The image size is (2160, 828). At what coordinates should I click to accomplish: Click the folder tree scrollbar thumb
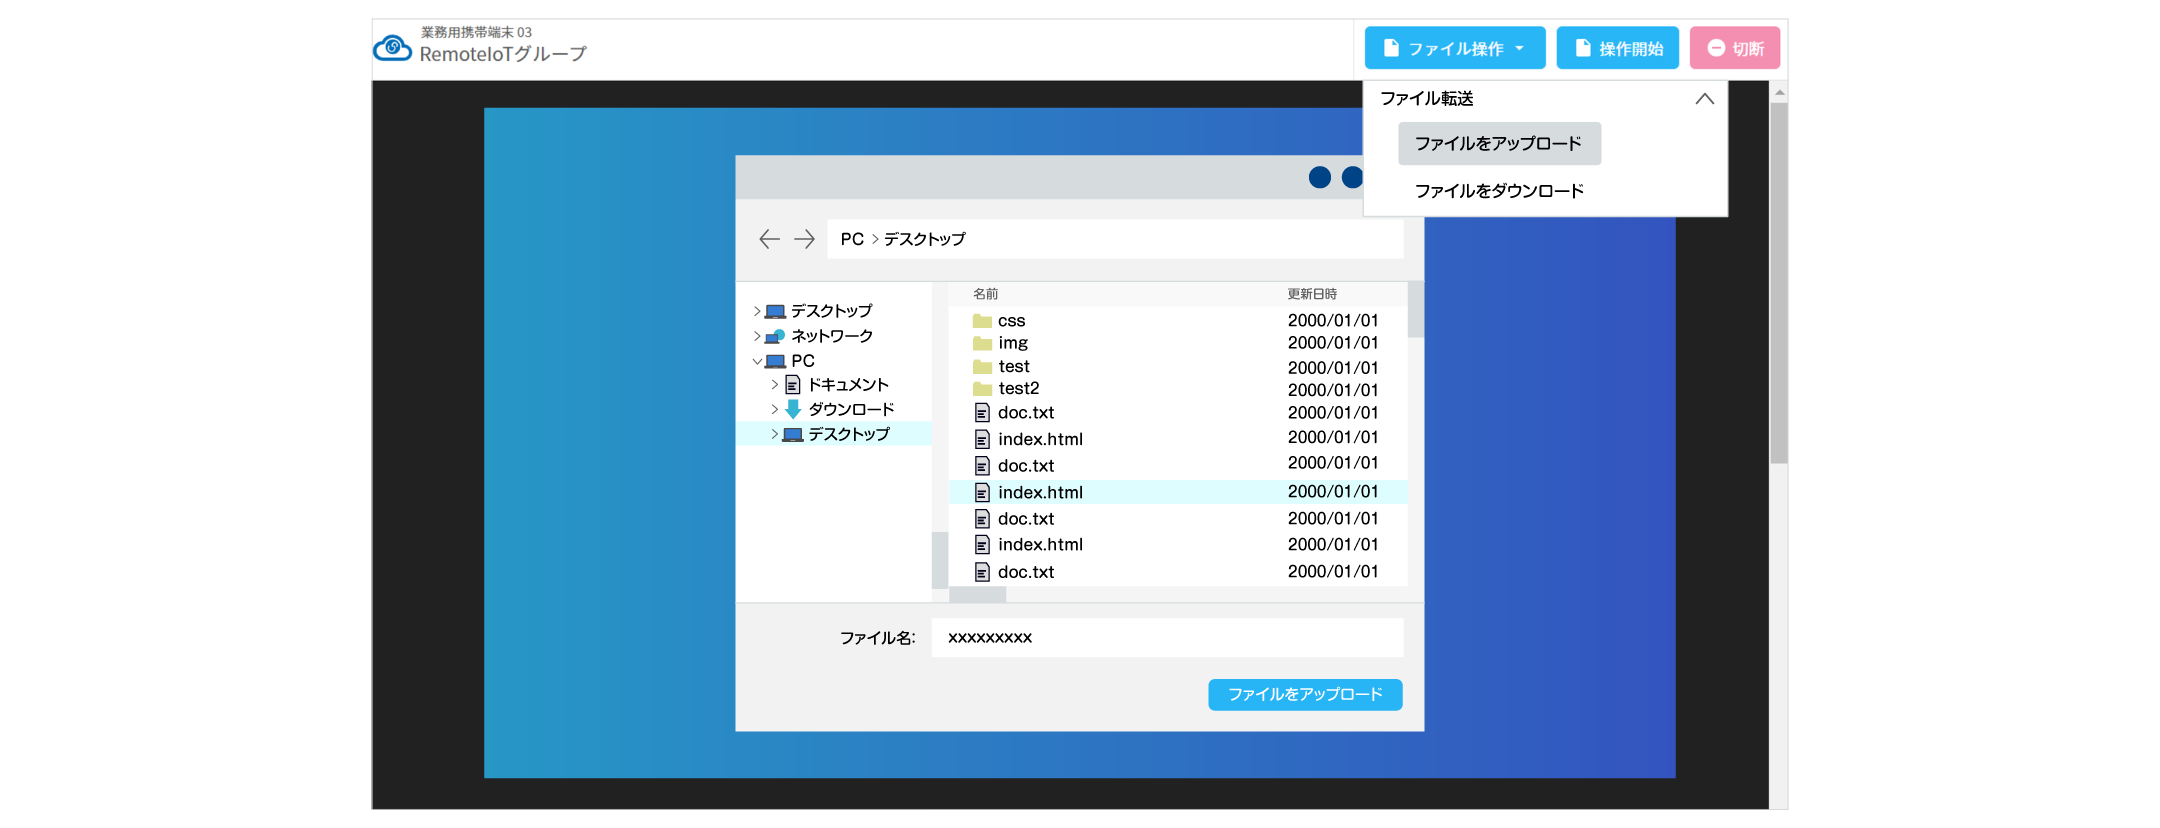(x=939, y=560)
